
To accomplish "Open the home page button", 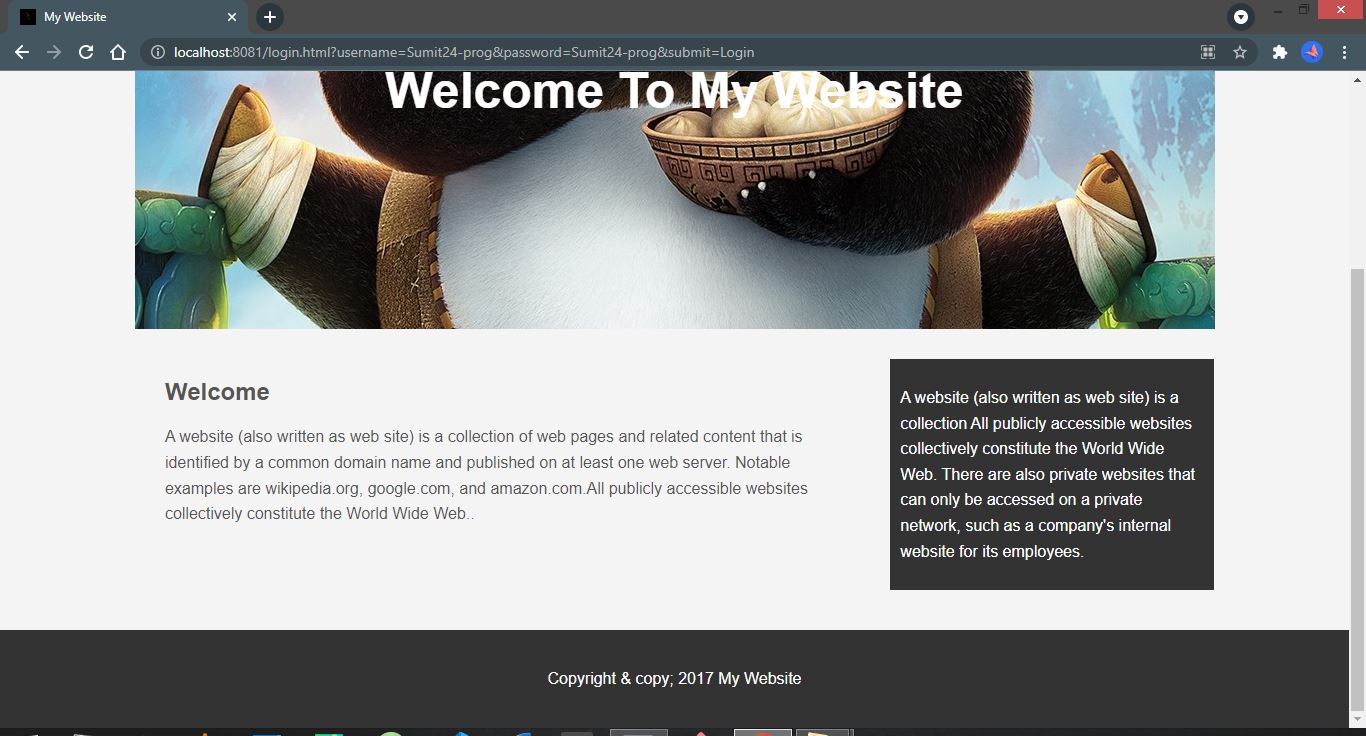I will click(118, 52).
